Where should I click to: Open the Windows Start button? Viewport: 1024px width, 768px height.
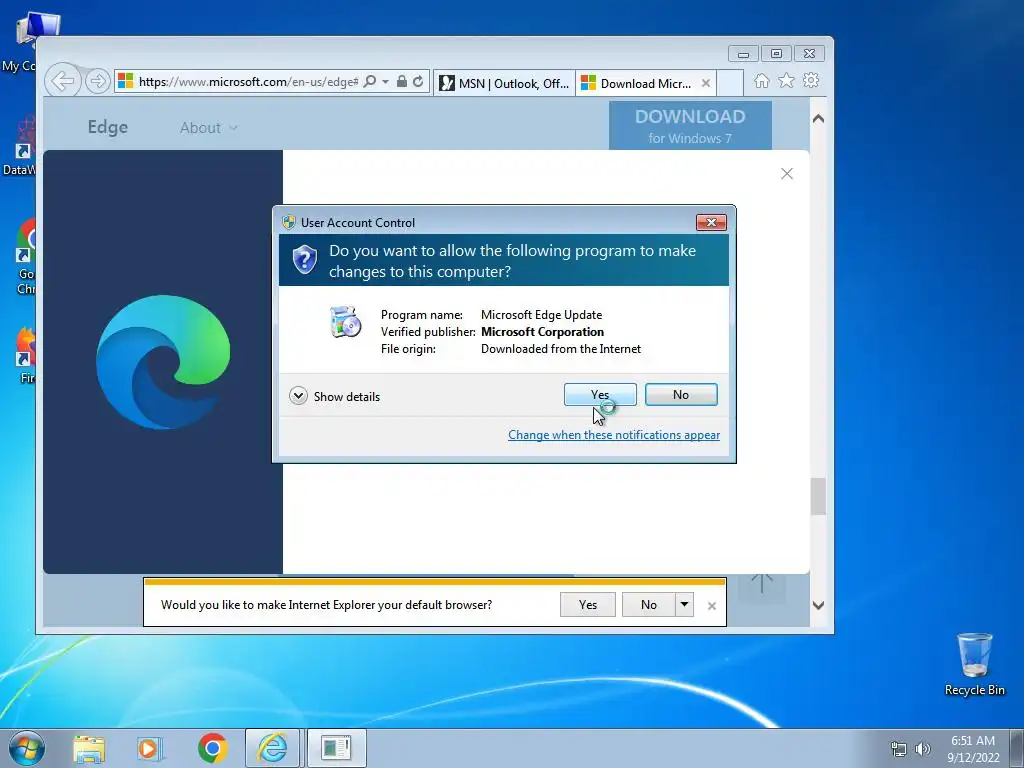click(27, 748)
